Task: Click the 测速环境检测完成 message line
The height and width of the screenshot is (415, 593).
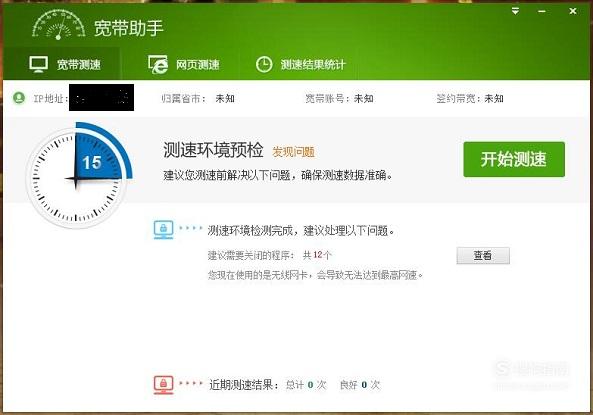Action: click(x=301, y=230)
